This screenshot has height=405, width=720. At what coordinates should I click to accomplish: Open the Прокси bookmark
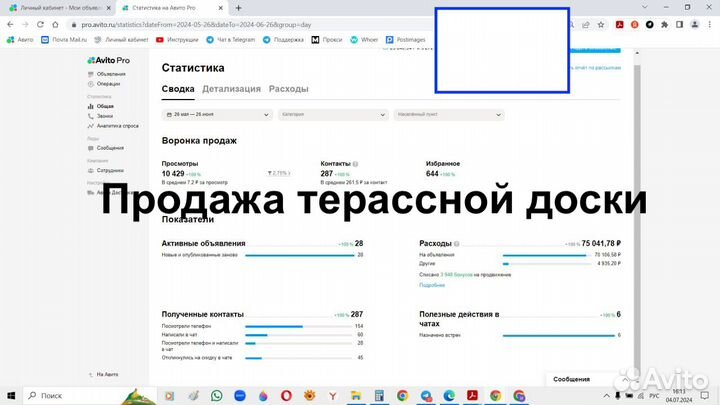[x=327, y=40]
